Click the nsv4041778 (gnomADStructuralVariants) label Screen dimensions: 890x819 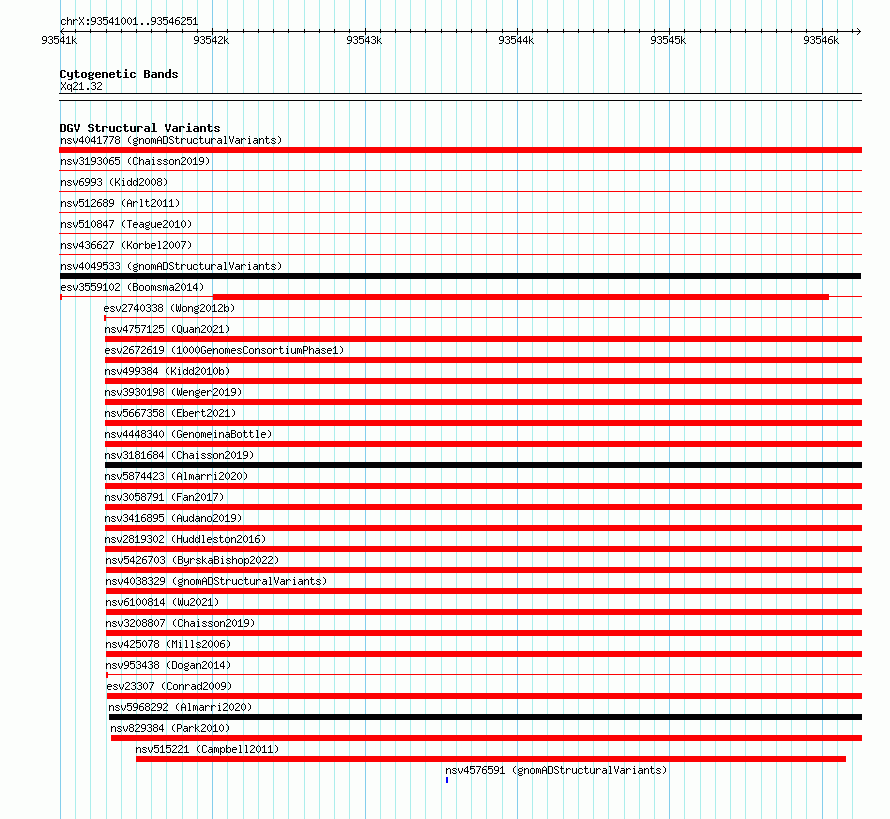pos(171,140)
